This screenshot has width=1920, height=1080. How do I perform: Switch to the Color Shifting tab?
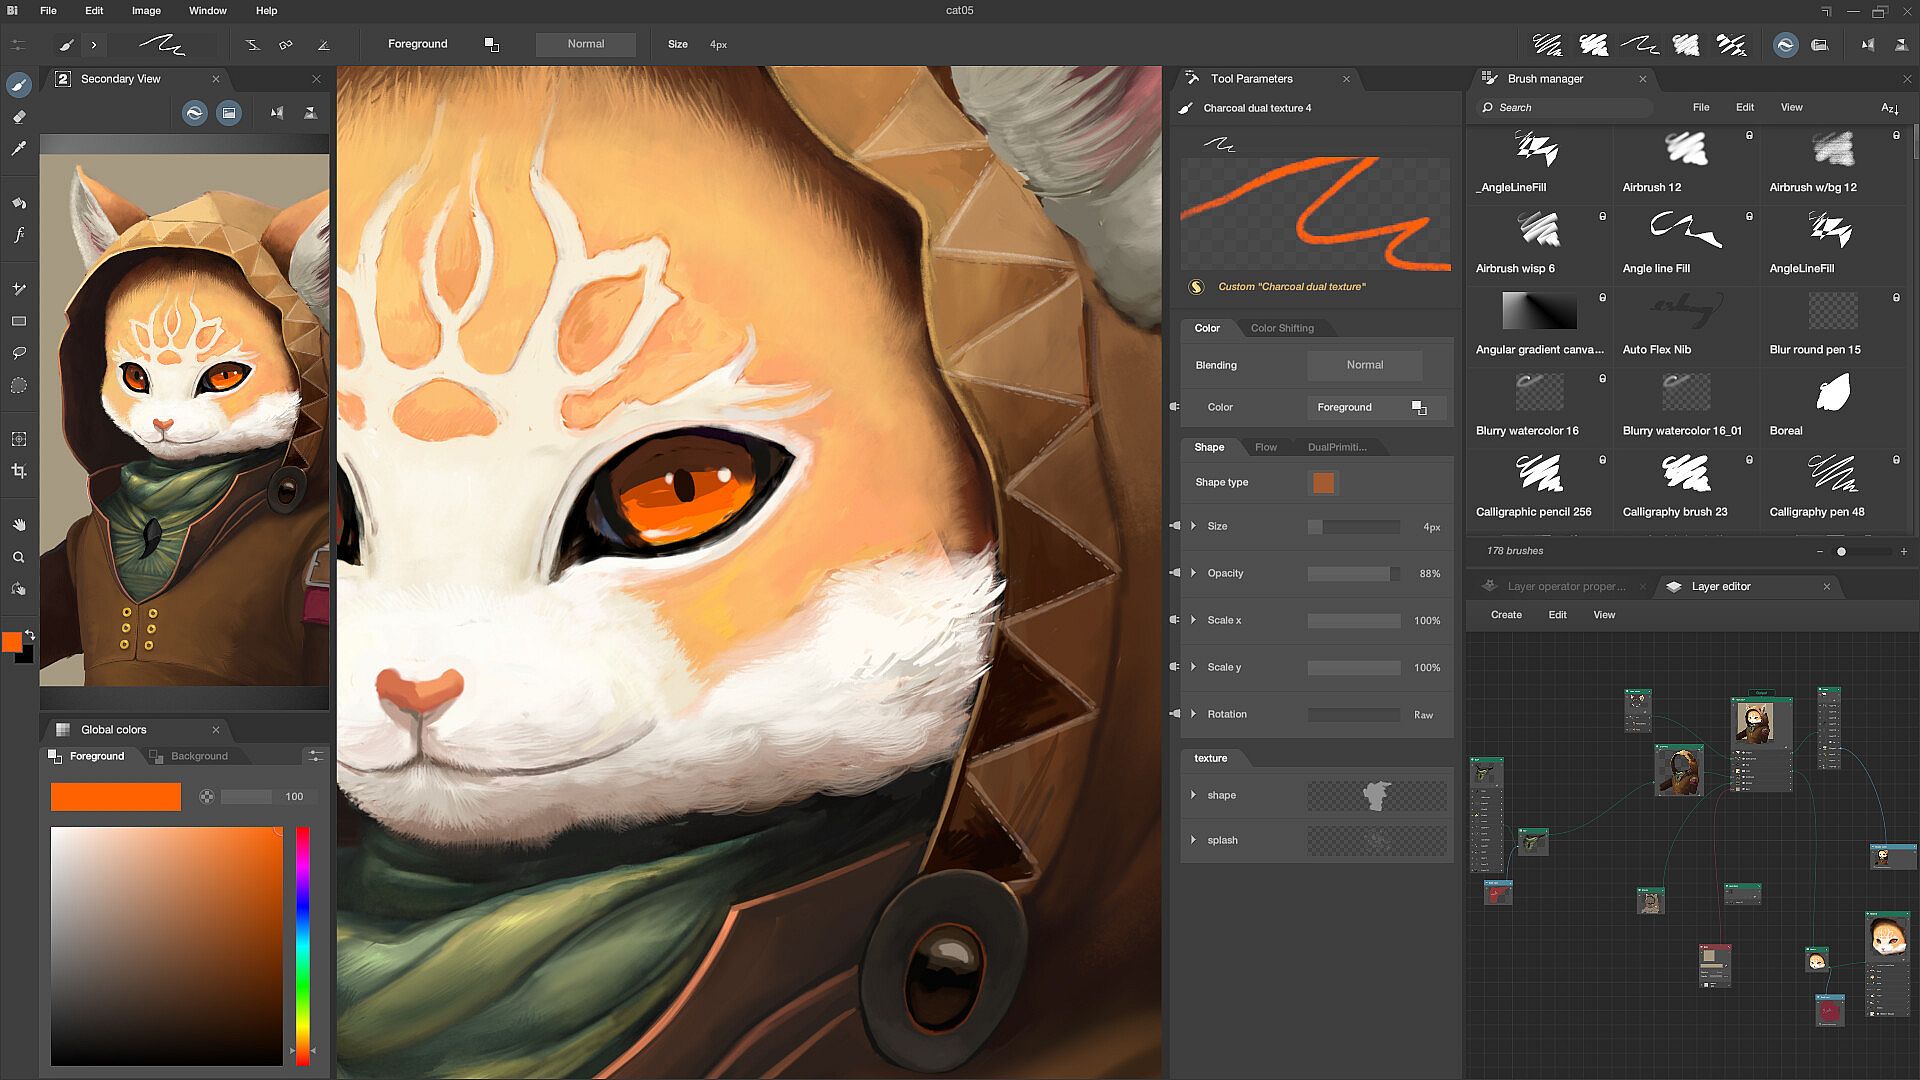click(1282, 328)
